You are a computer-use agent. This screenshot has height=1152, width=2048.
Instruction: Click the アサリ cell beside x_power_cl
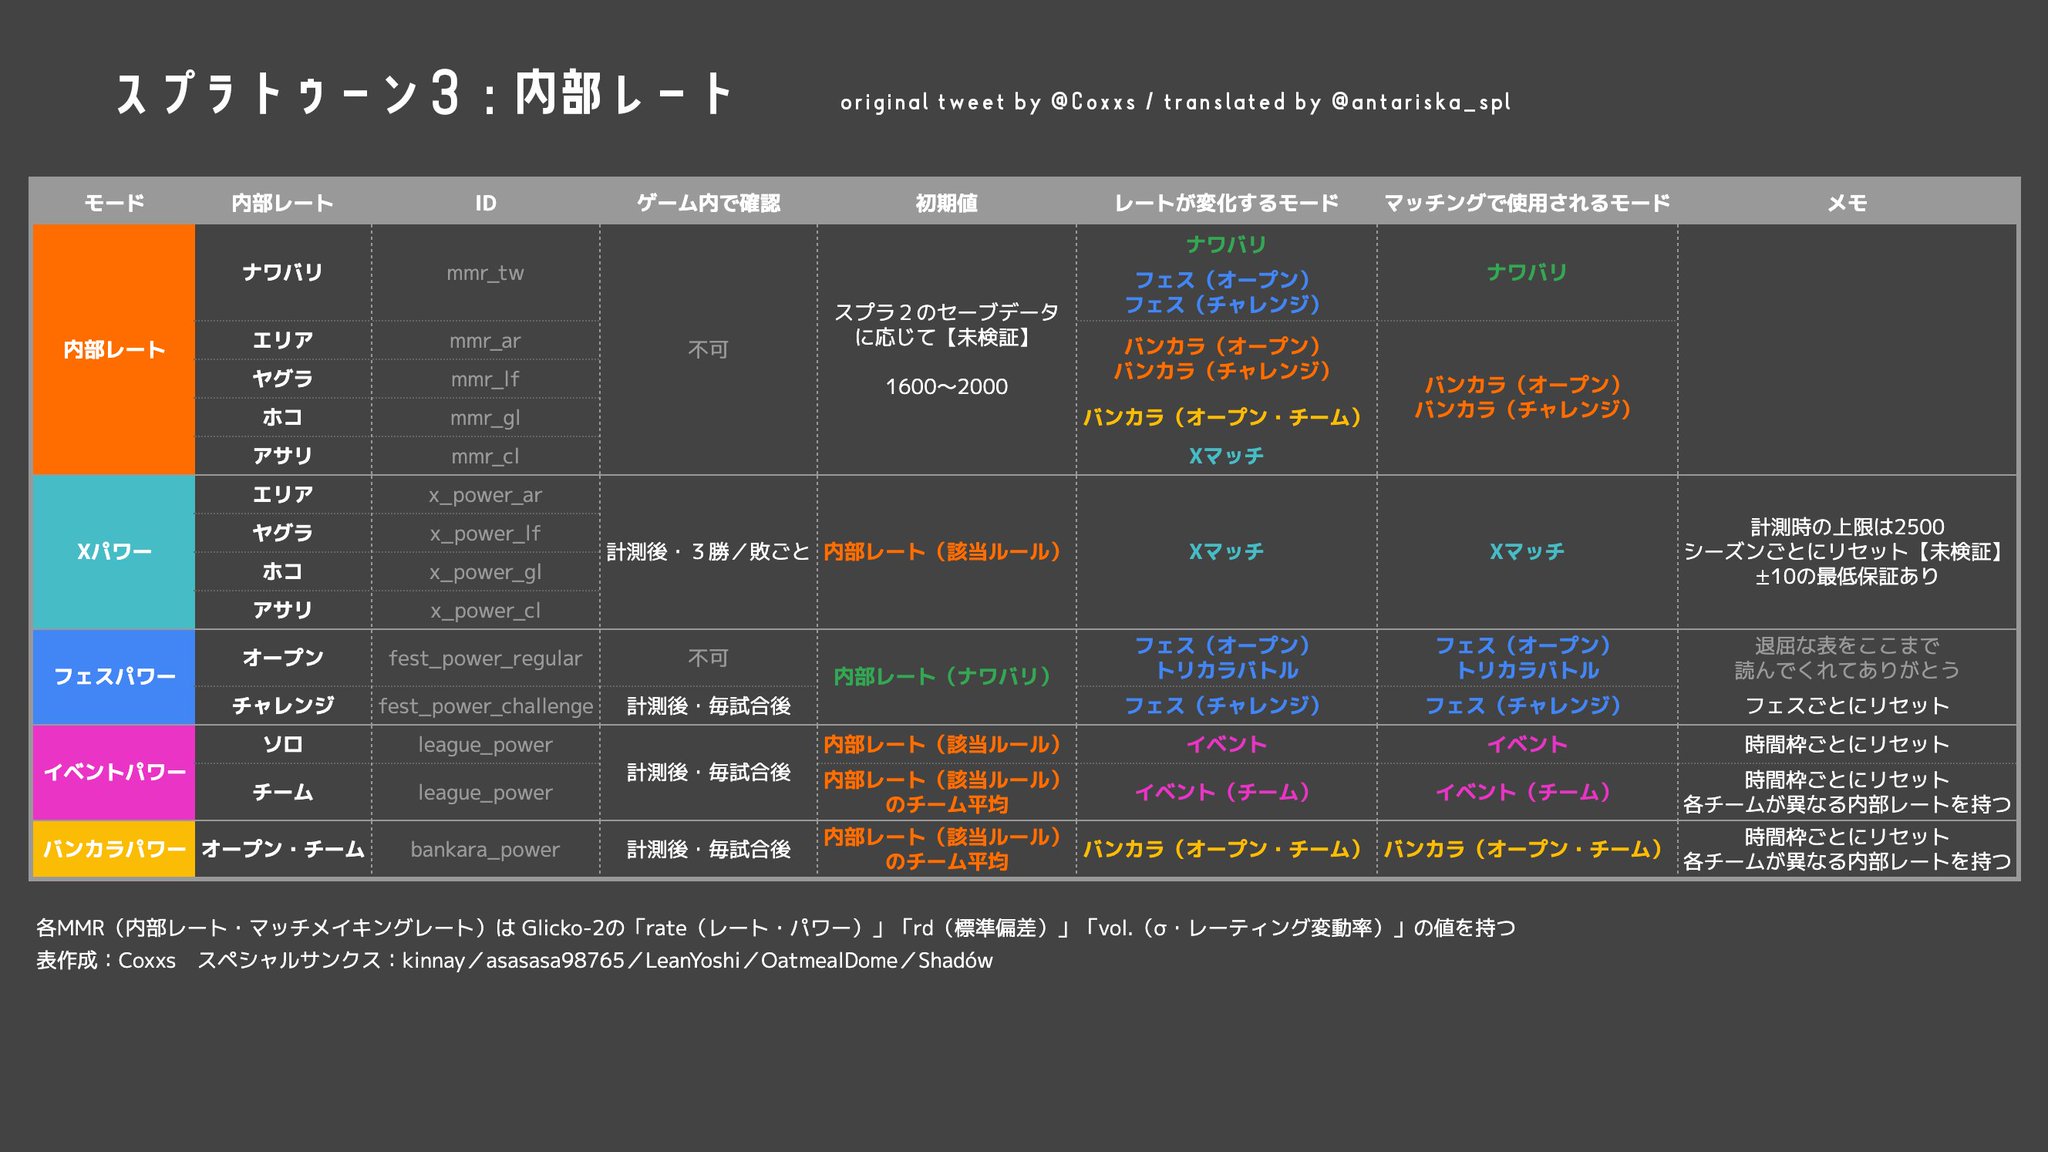pyautogui.click(x=283, y=610)
